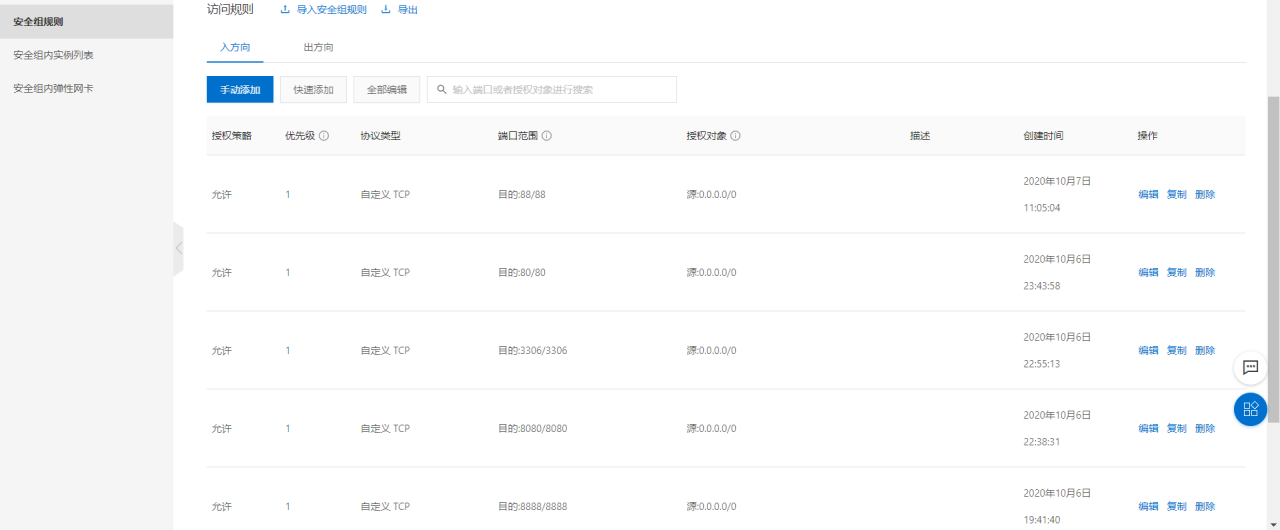This screenshot has height=530, width=1280.
Task: Click the 访问规则 heading
Action: 230,9
